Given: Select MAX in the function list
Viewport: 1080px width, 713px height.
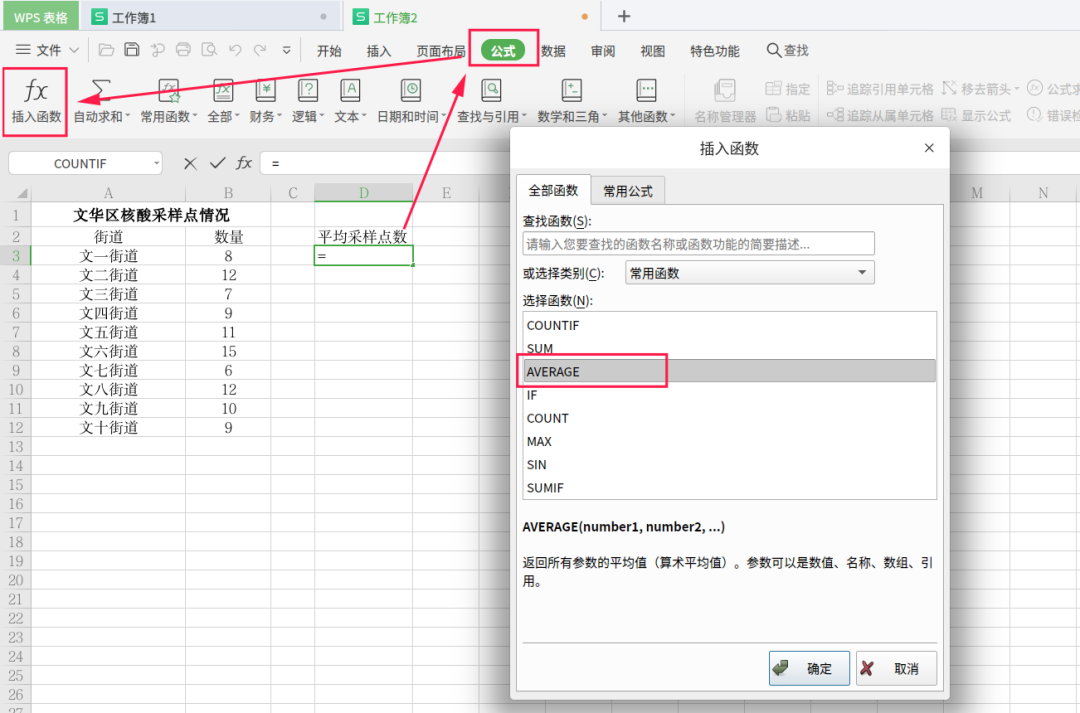Looking at the screenshot, I should click(729, 442).
